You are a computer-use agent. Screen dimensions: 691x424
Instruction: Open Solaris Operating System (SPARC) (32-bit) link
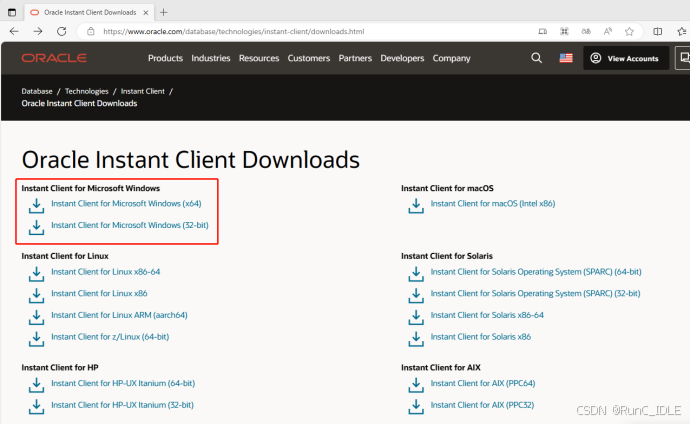coord(535,294)
